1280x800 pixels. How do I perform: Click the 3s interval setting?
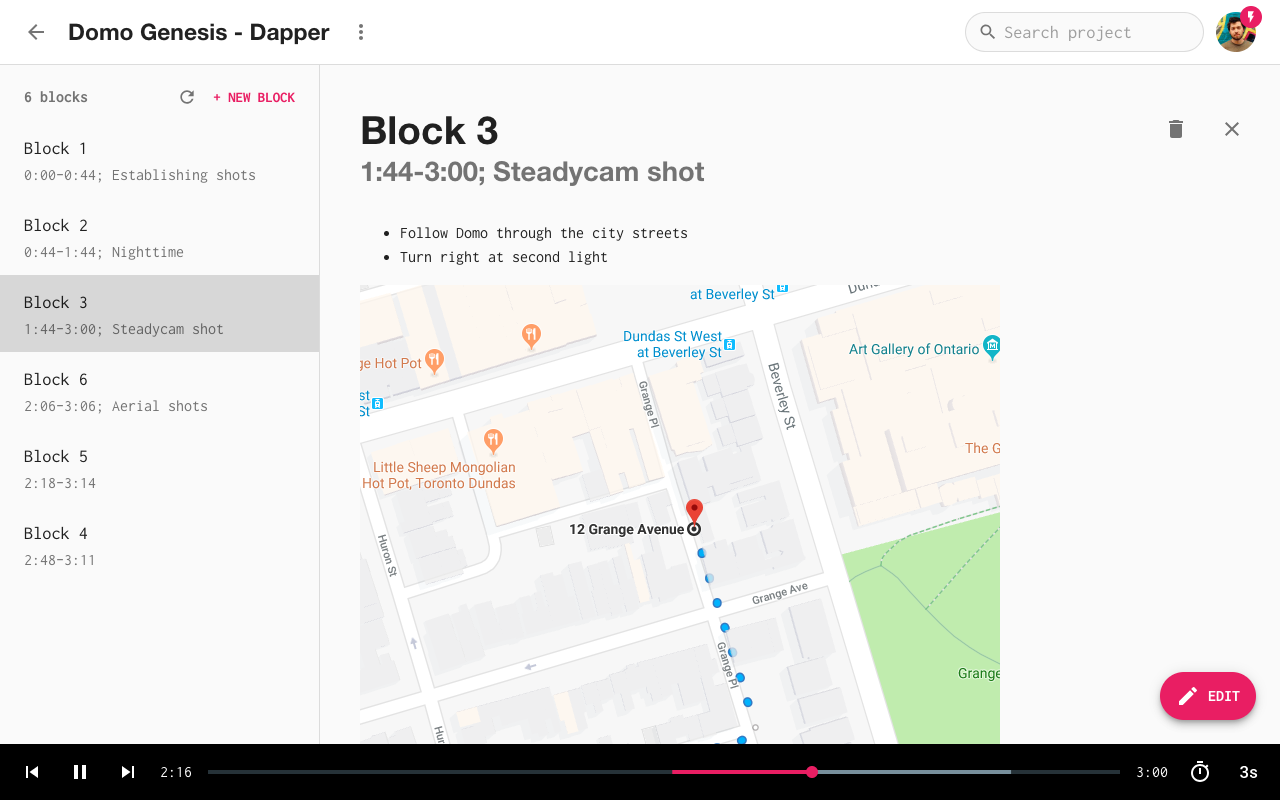click(1248, 772)
